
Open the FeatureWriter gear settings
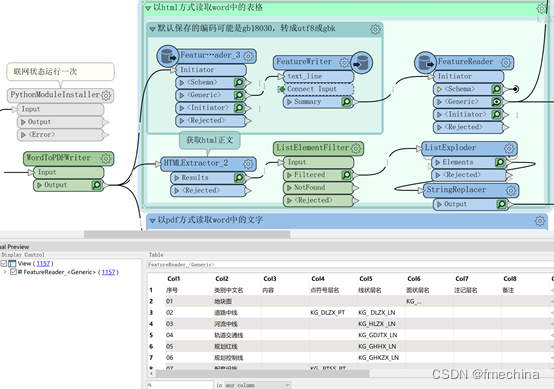pos(344,63)
